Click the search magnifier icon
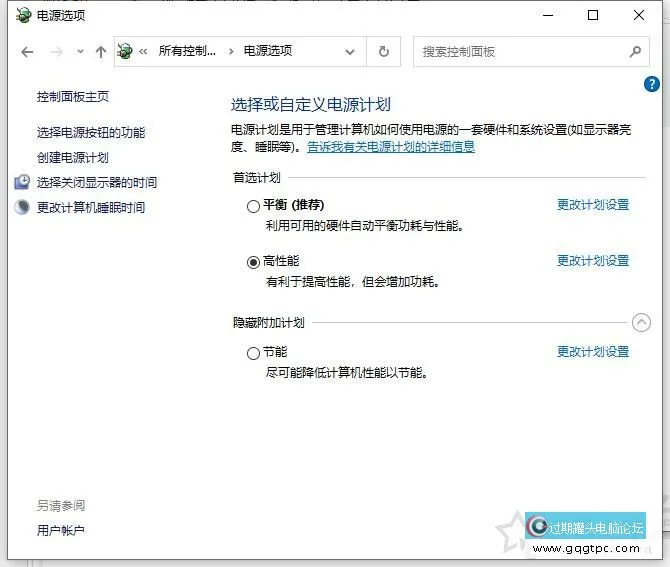This screenshot has width=670, height=567. pyautogui.click(x=635, y=52)
